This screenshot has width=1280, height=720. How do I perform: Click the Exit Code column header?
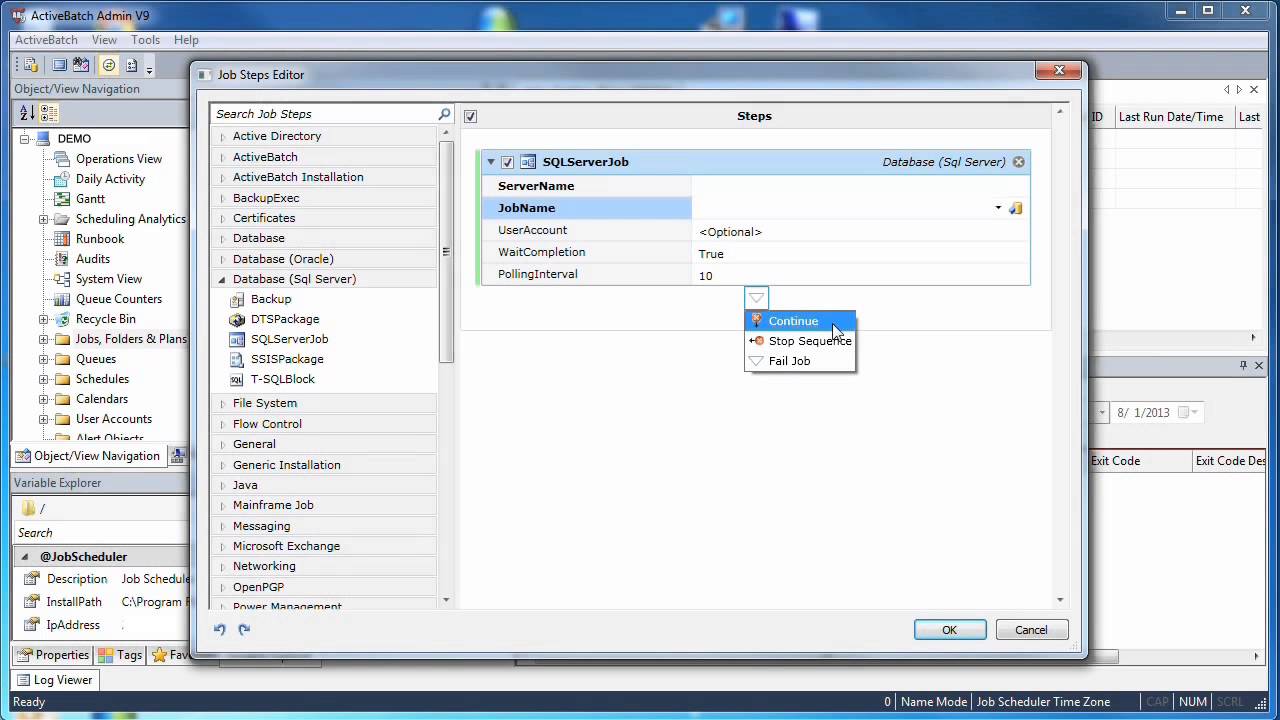tap(1141, 461)
